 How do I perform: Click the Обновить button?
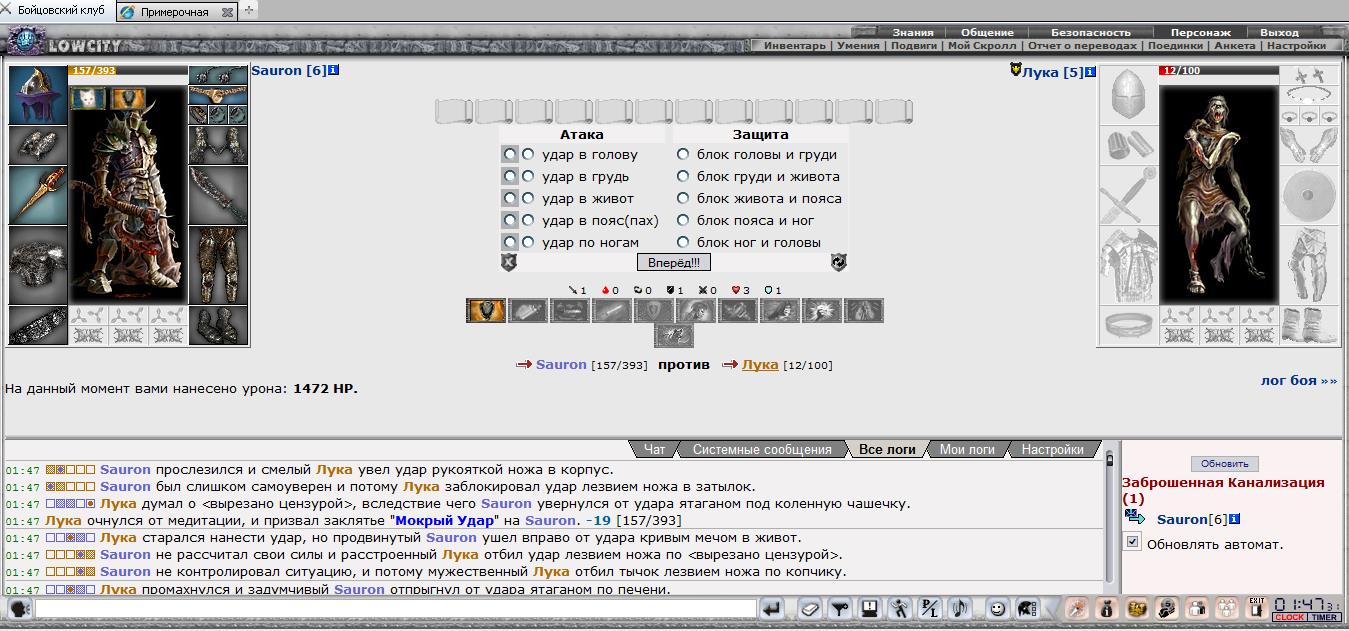1224,464
